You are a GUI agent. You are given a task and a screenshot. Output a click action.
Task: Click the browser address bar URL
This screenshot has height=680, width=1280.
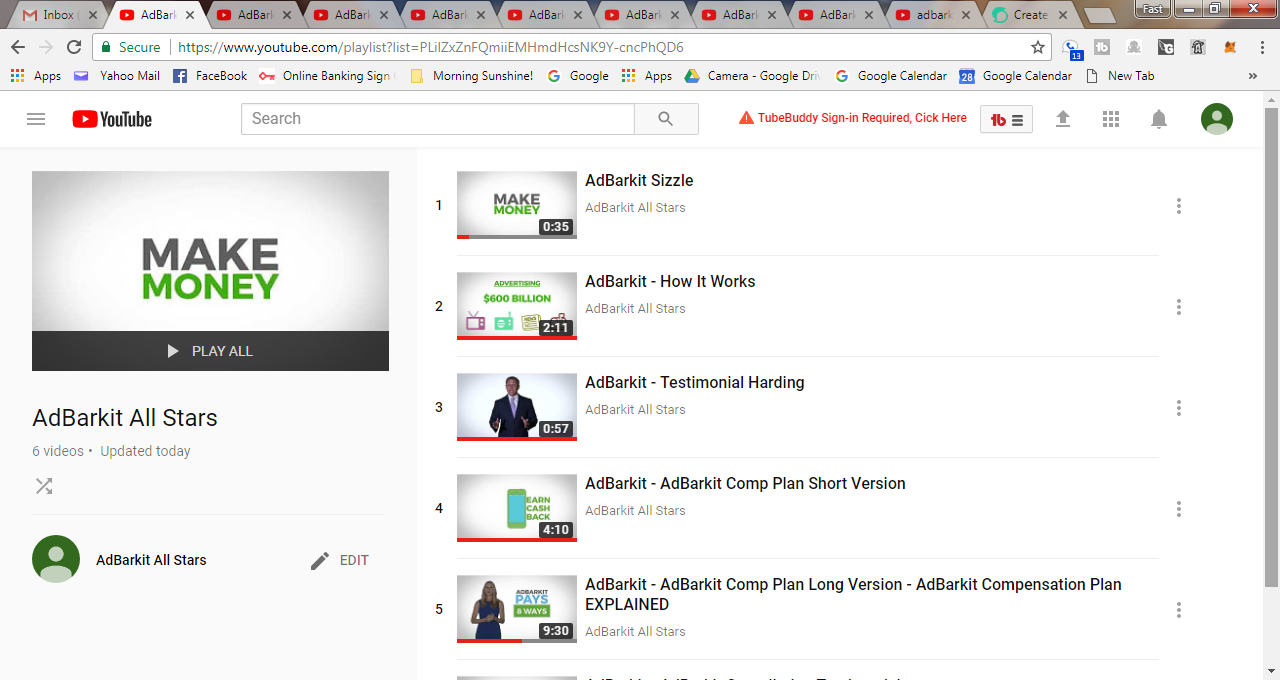click(431, 47)
